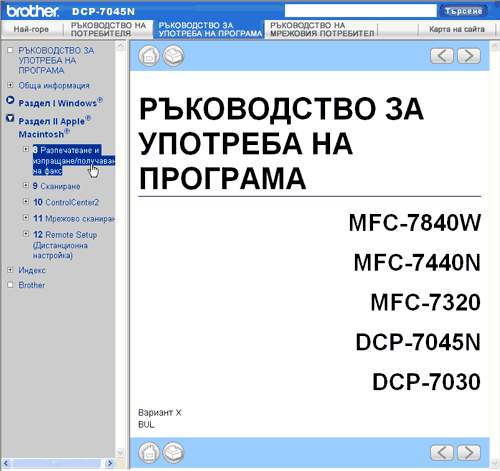Image resolution: width=500 pixels, height=471 pixels.
Task: Click the DCP-7045N header title
Action: pyautogui.click(x=103, y=12)
